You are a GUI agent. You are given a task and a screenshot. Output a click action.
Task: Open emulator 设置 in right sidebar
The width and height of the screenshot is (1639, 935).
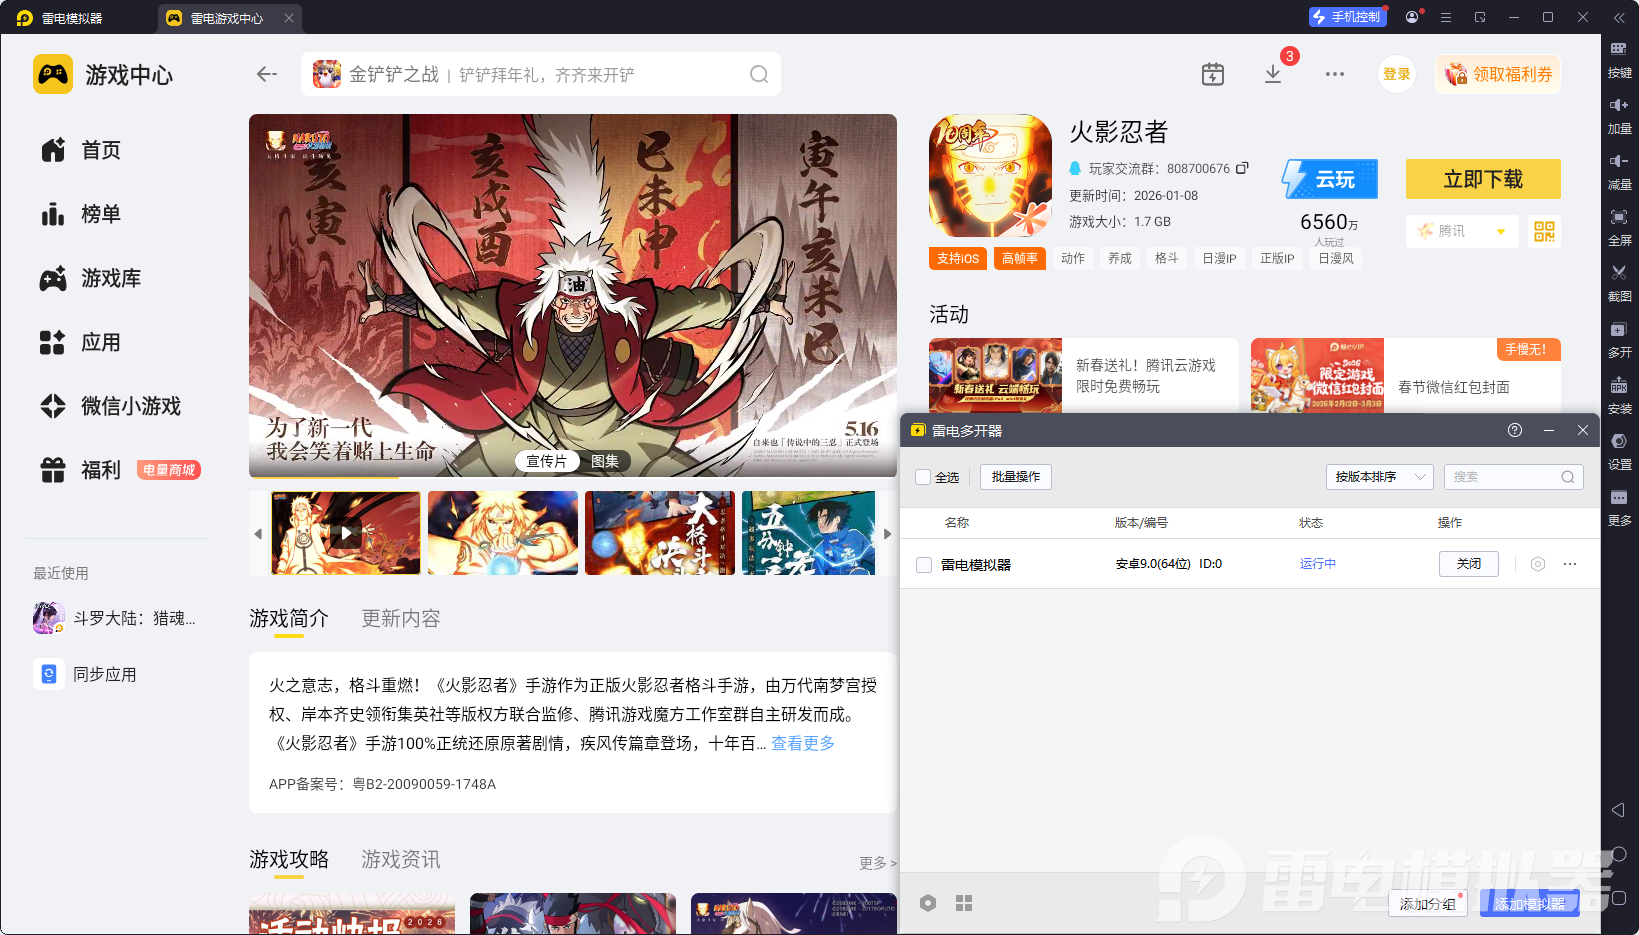pos(1619,451)
